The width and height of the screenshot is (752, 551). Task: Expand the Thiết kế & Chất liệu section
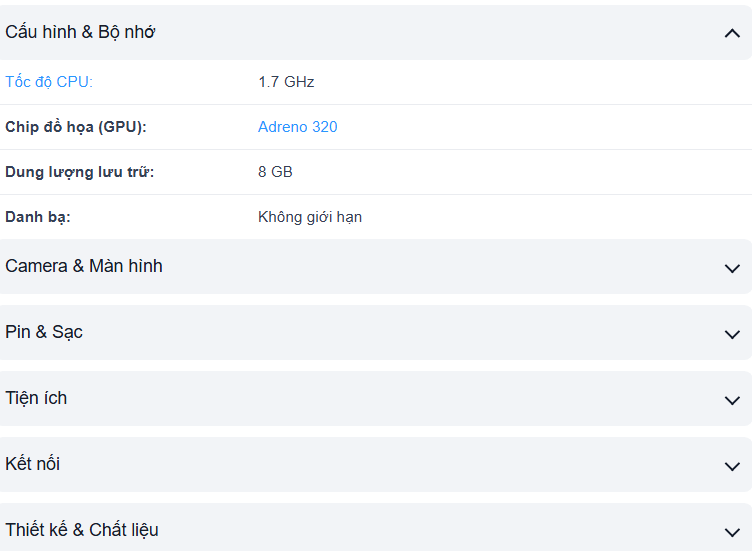pyautogui.click(x=82, y=530)
